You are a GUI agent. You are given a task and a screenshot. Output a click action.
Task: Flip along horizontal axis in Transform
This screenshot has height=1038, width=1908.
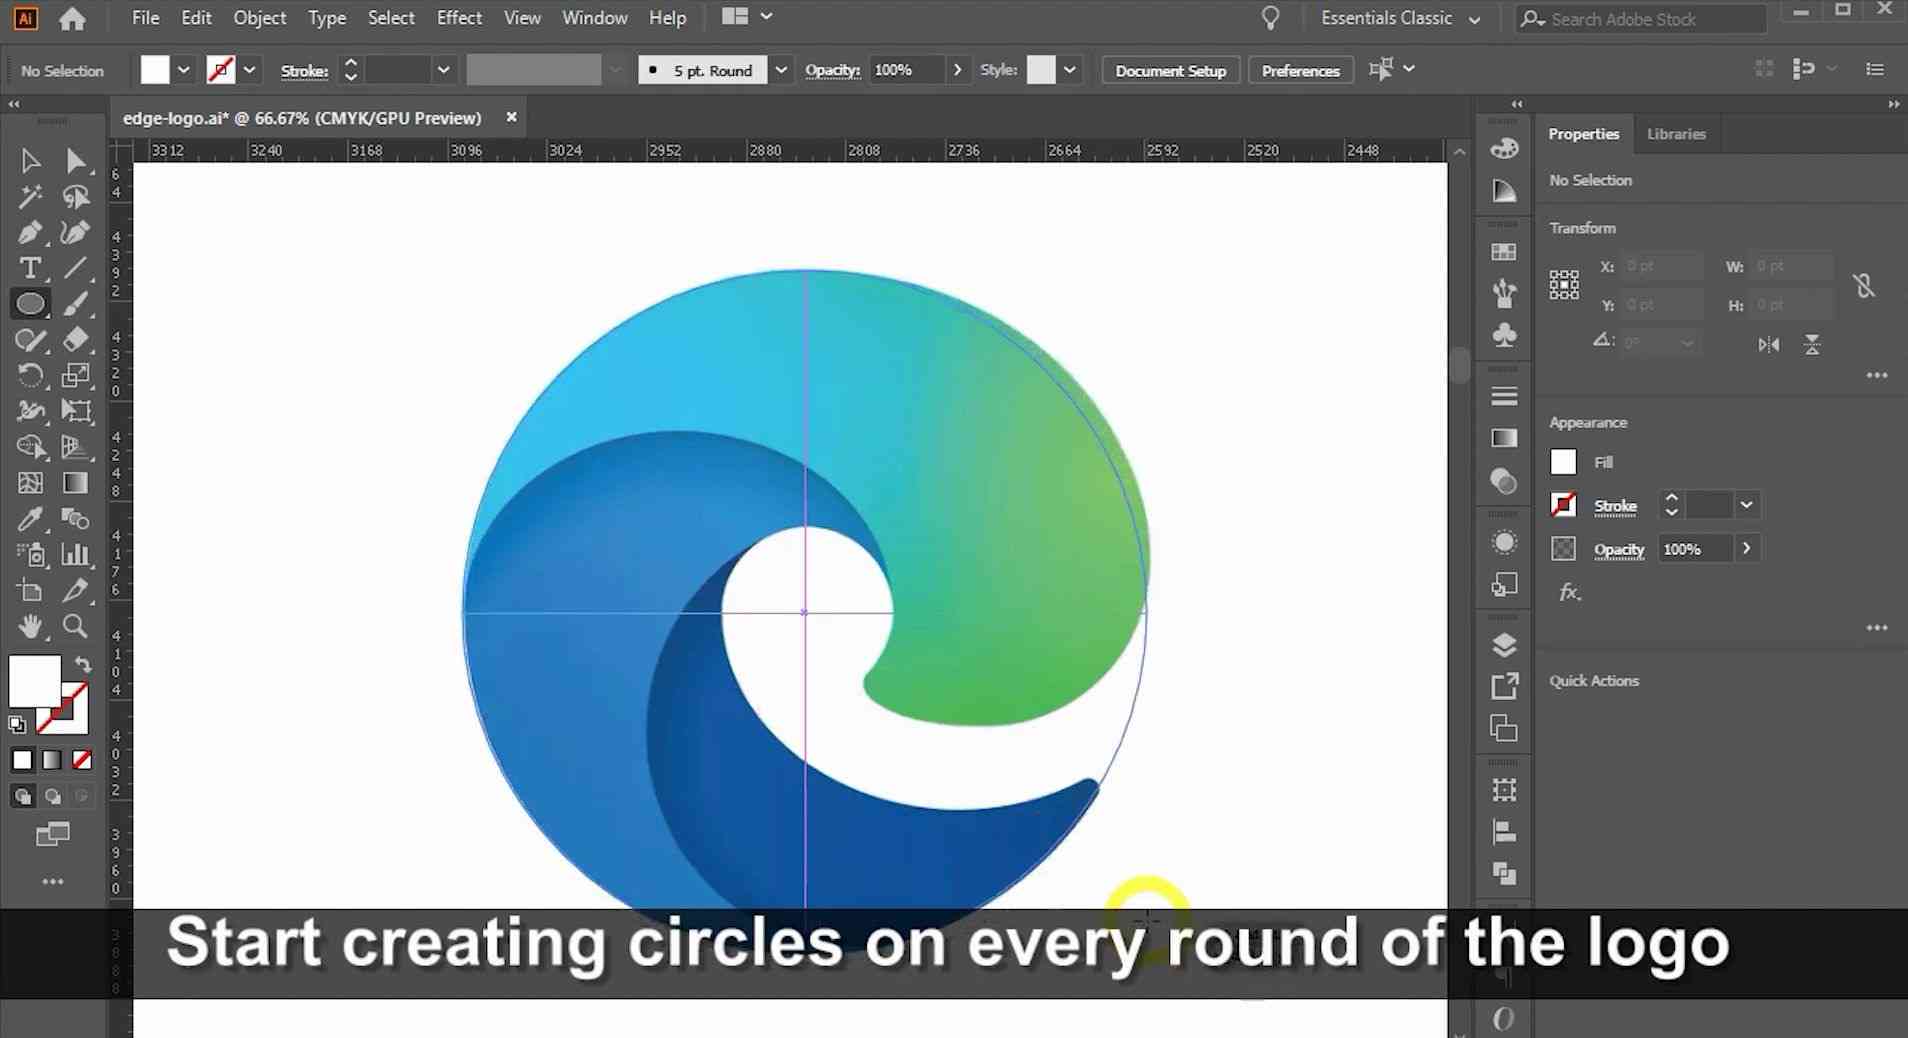(1768, 345)
